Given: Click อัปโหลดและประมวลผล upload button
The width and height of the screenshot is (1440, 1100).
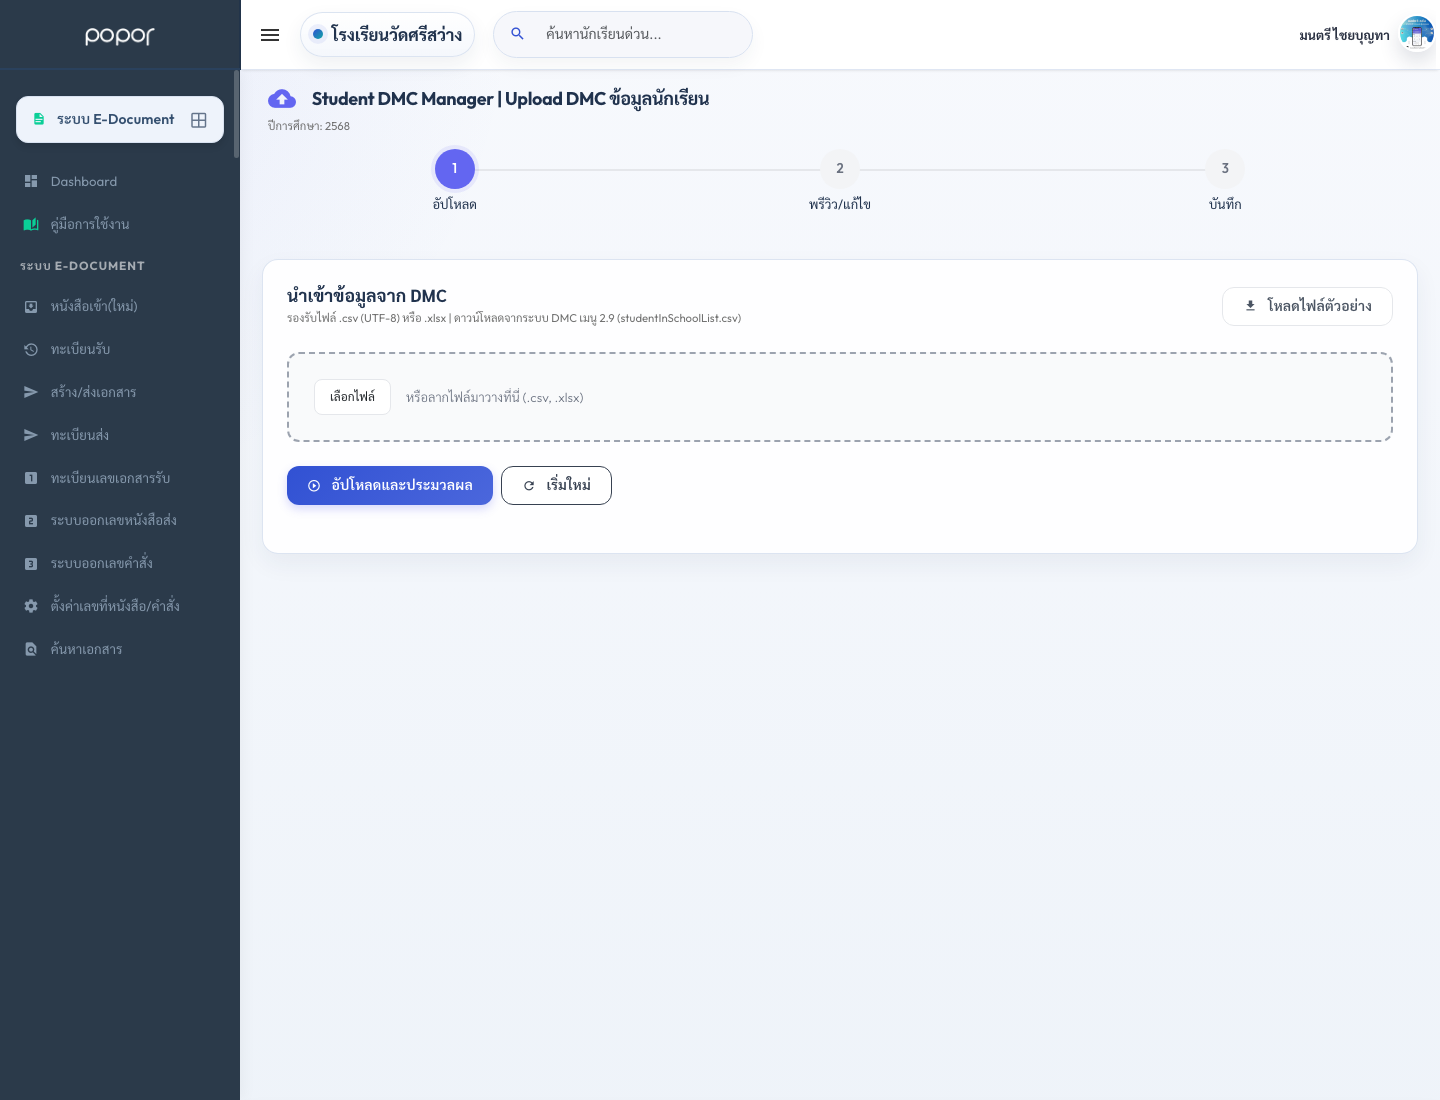Looking at the screenshot, I should (390, 485).
